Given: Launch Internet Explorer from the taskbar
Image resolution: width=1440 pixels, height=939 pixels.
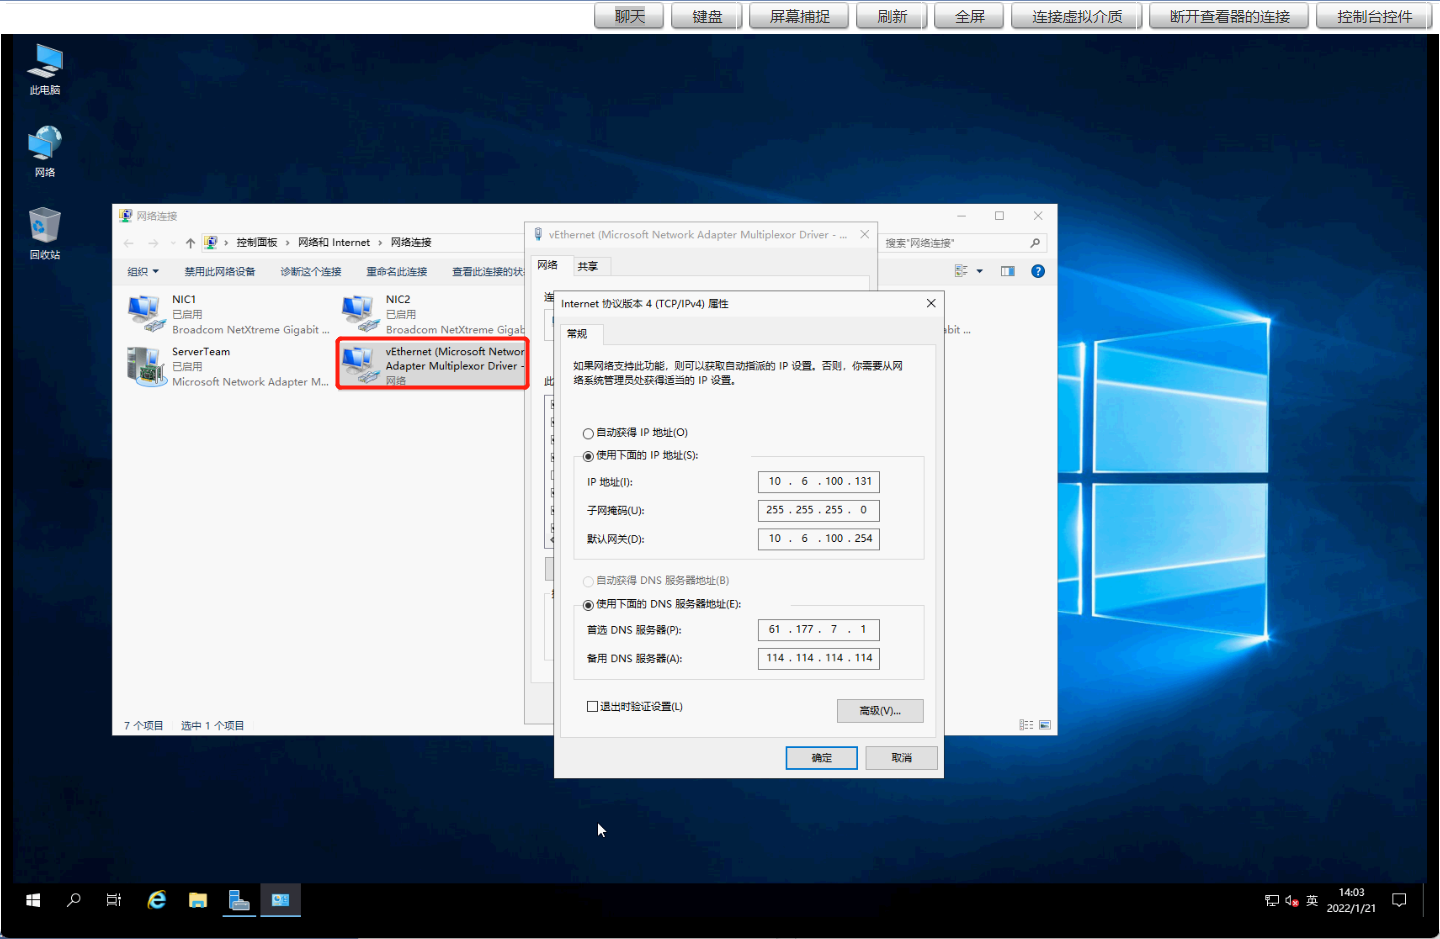Looking at the screenshot, I should [x=156, y=900].
